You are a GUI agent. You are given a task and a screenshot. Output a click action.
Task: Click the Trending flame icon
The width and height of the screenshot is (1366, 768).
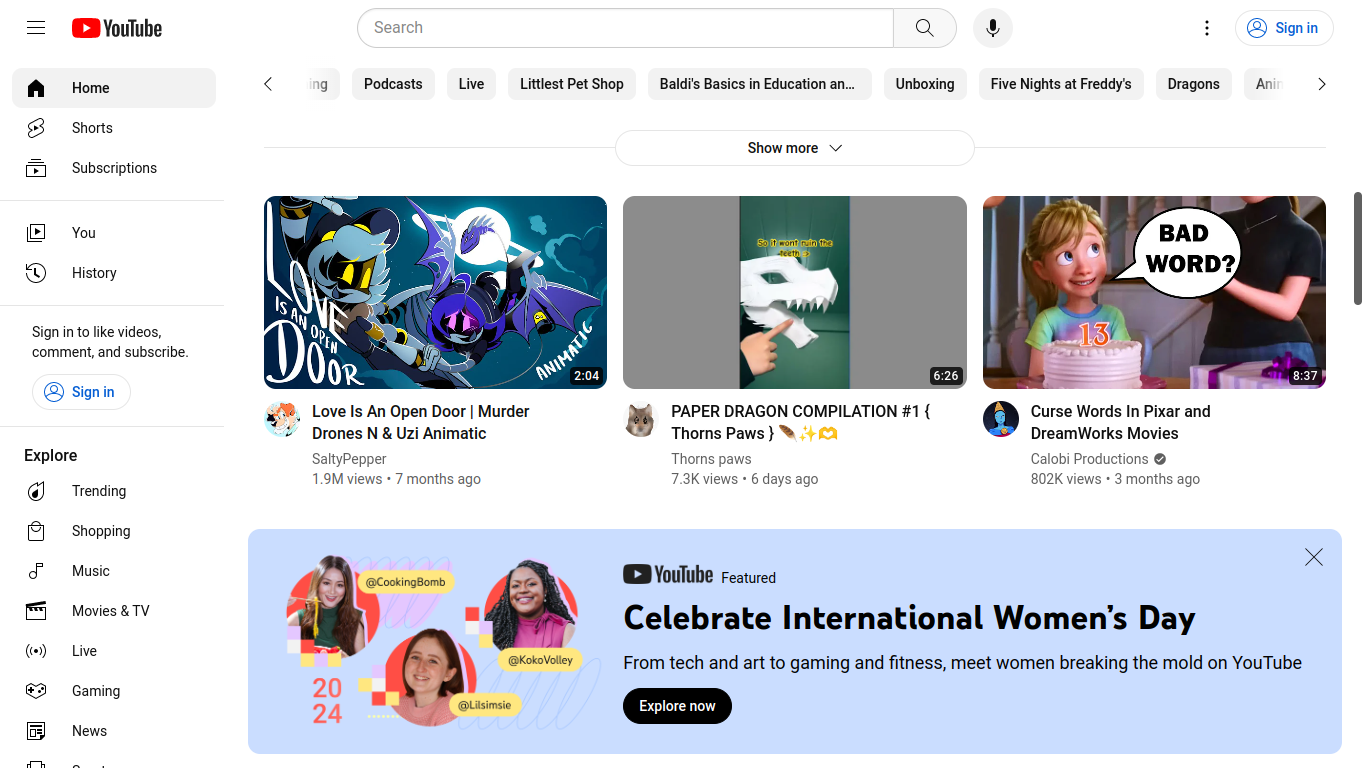point(36,491)
